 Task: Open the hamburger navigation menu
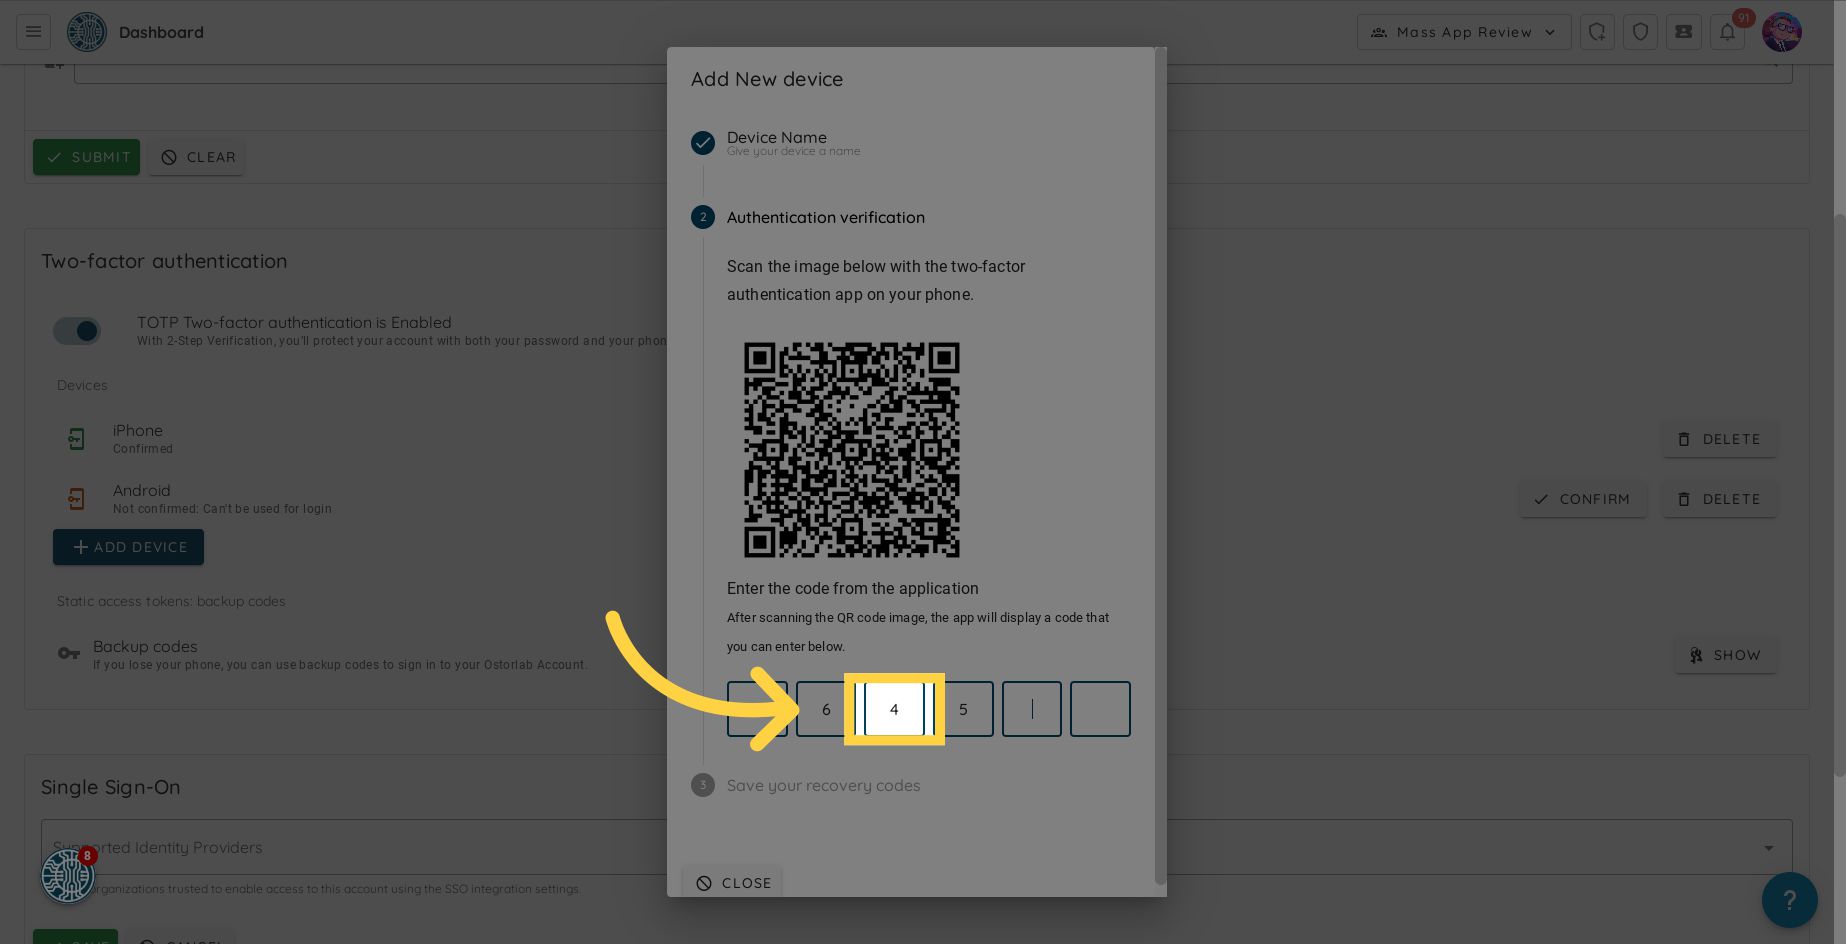point(33,32)
